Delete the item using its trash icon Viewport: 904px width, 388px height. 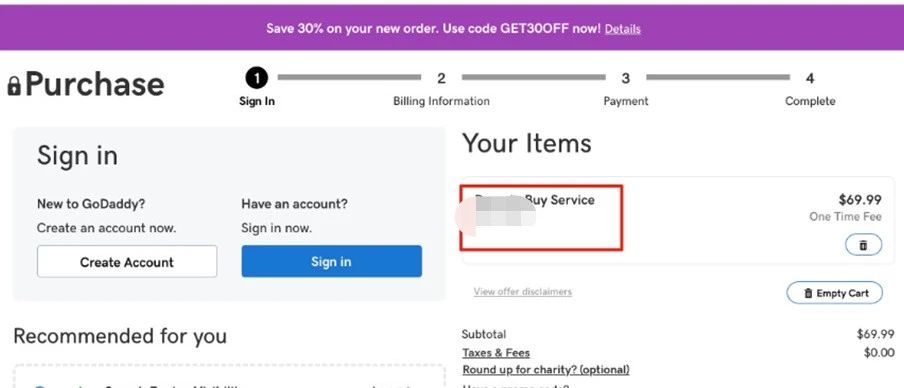863,245
